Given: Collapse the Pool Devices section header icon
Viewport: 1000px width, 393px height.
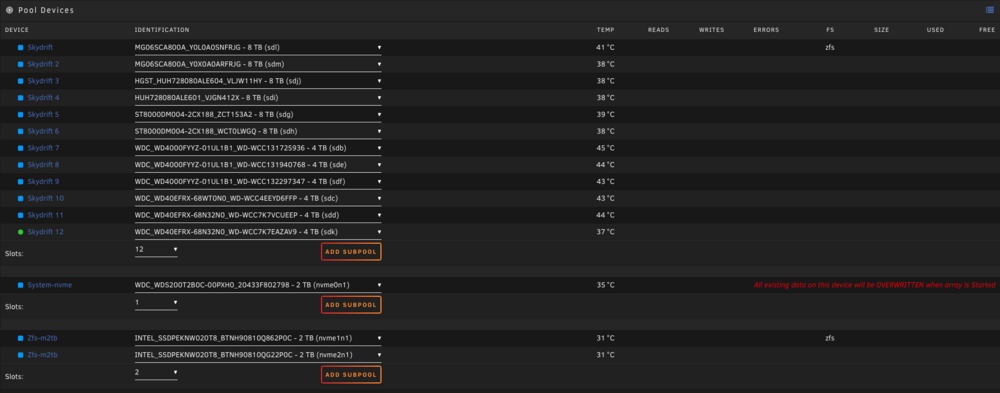Looking at the screenshot, I should pyautogui.click(x=9, y=10).
